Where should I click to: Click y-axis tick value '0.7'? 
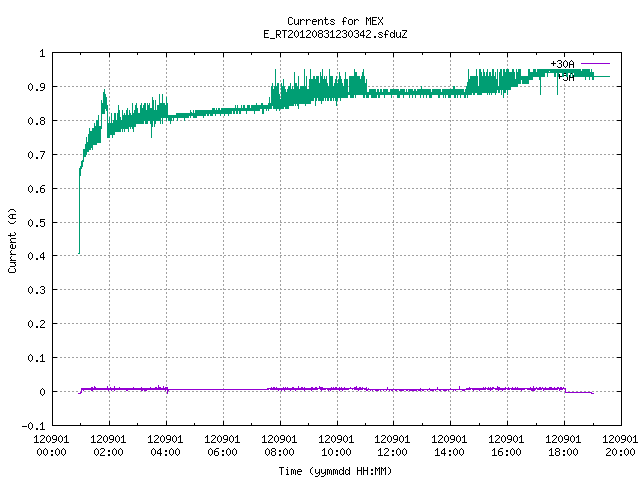point(36,155)
